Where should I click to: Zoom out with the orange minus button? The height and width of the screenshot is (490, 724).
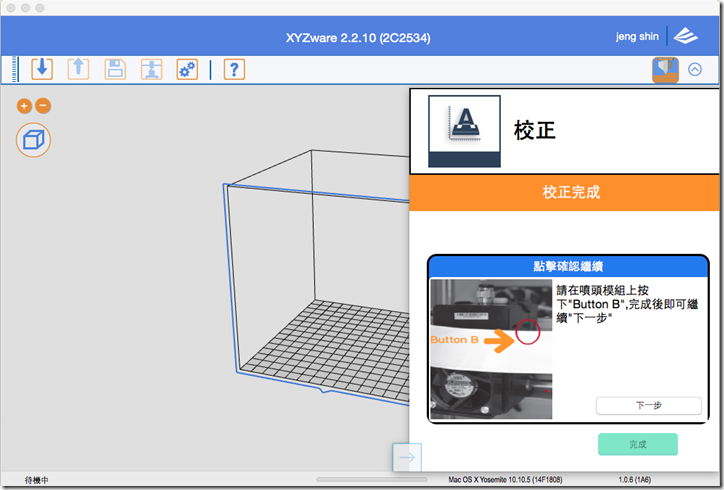43,106
